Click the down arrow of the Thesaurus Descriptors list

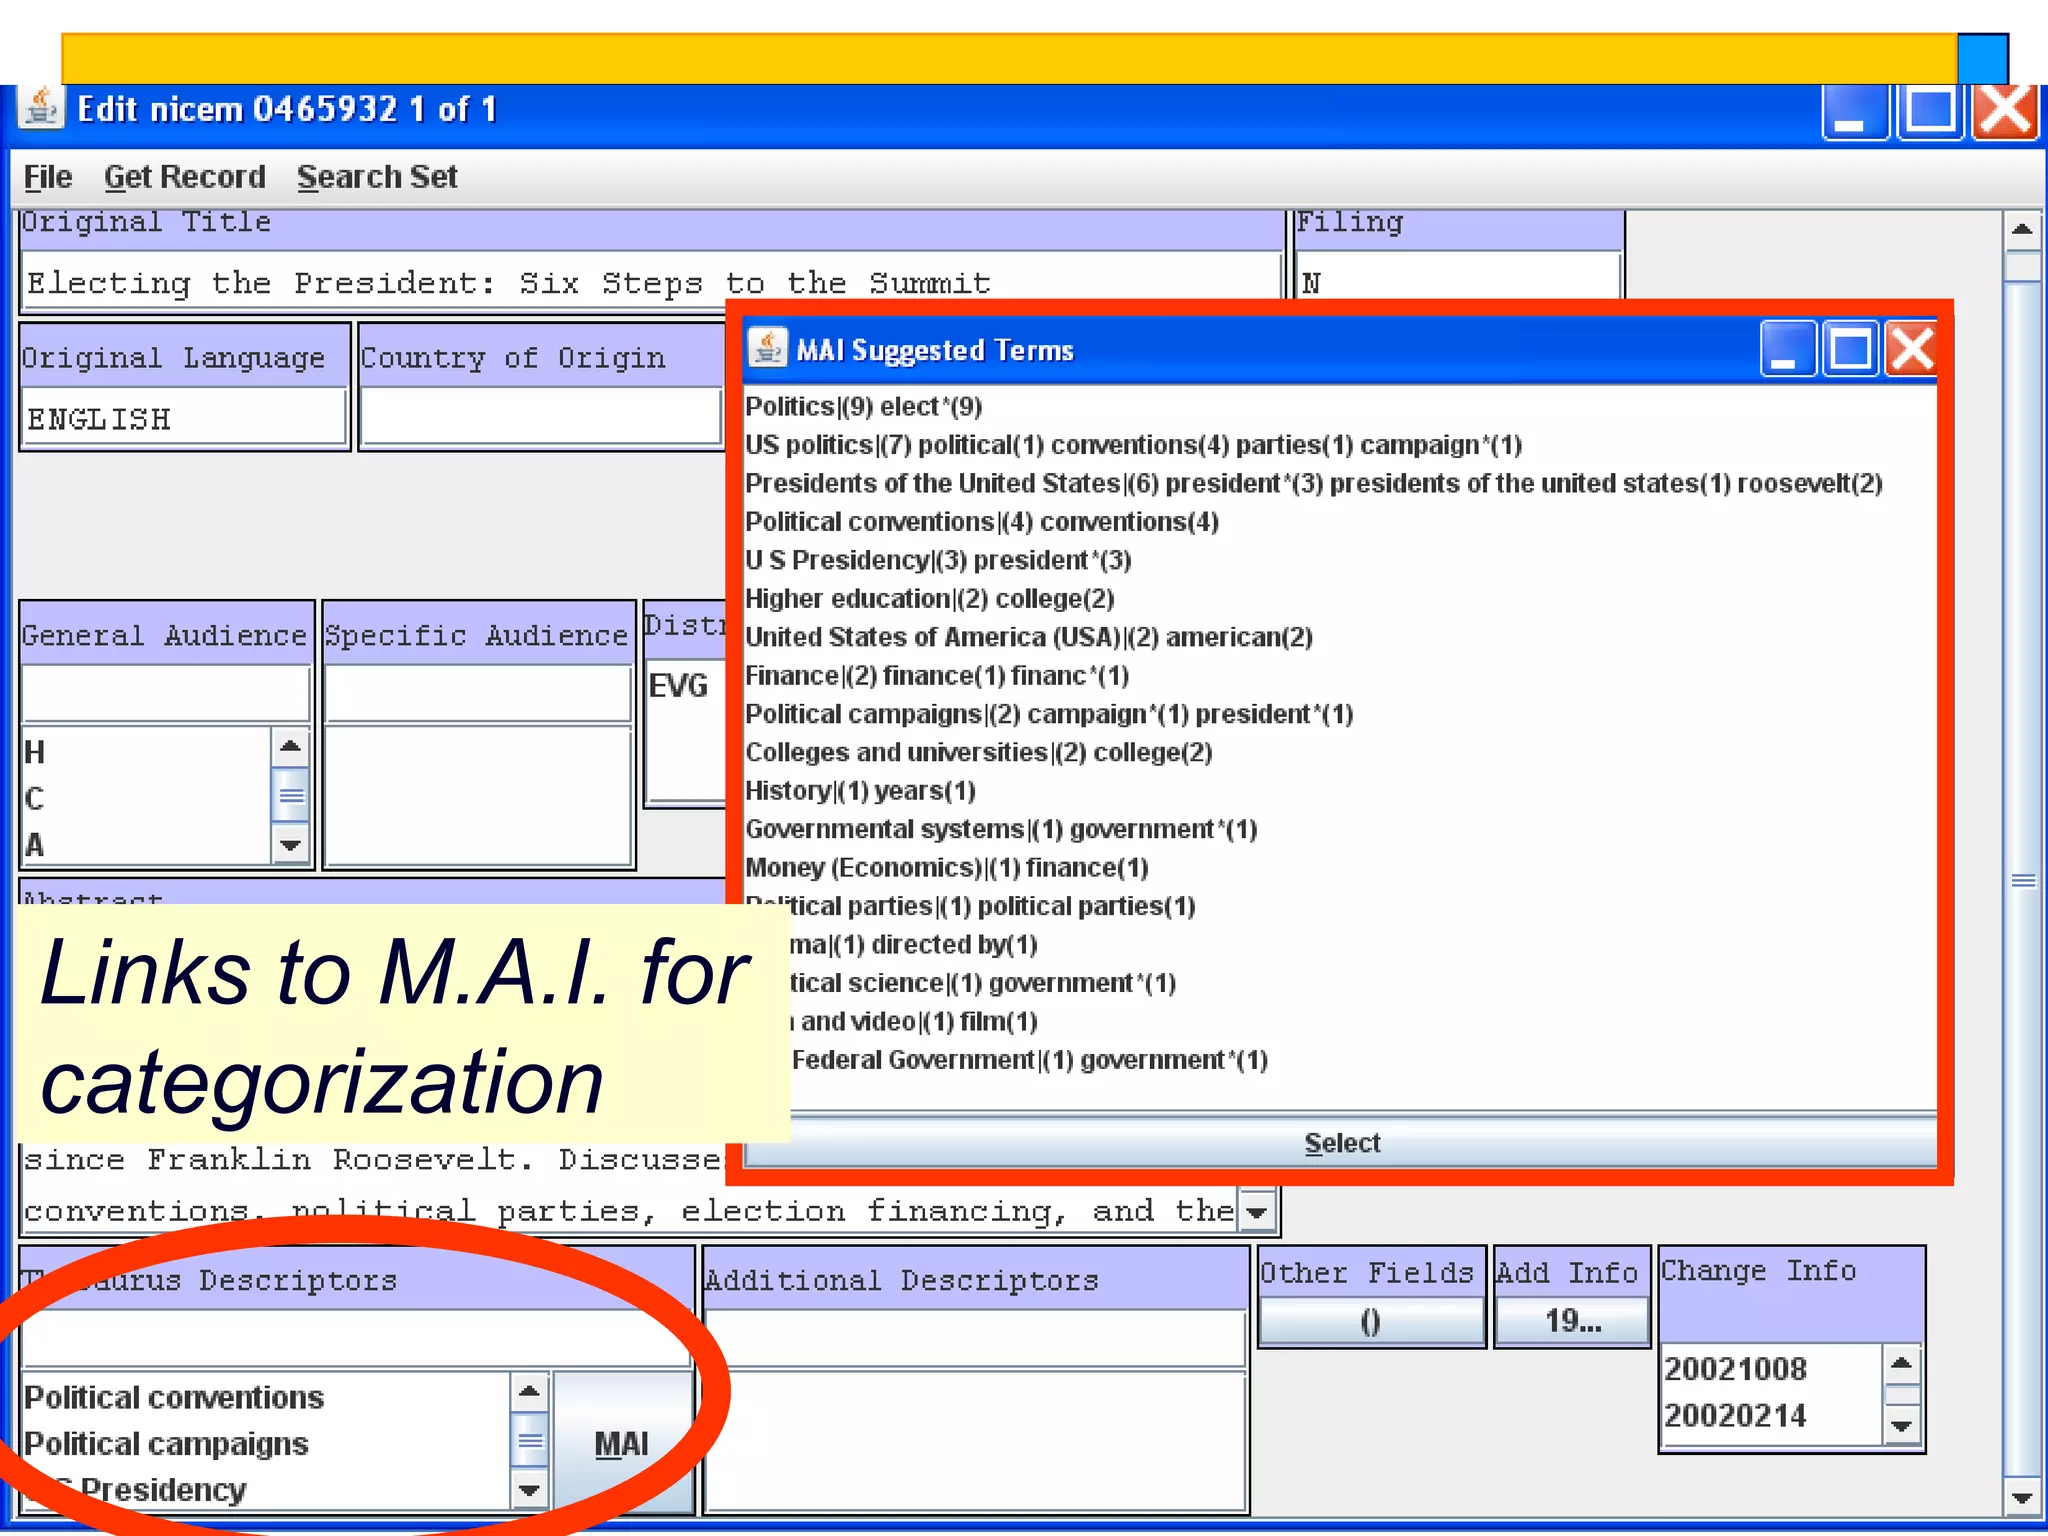coord(529,1491)
